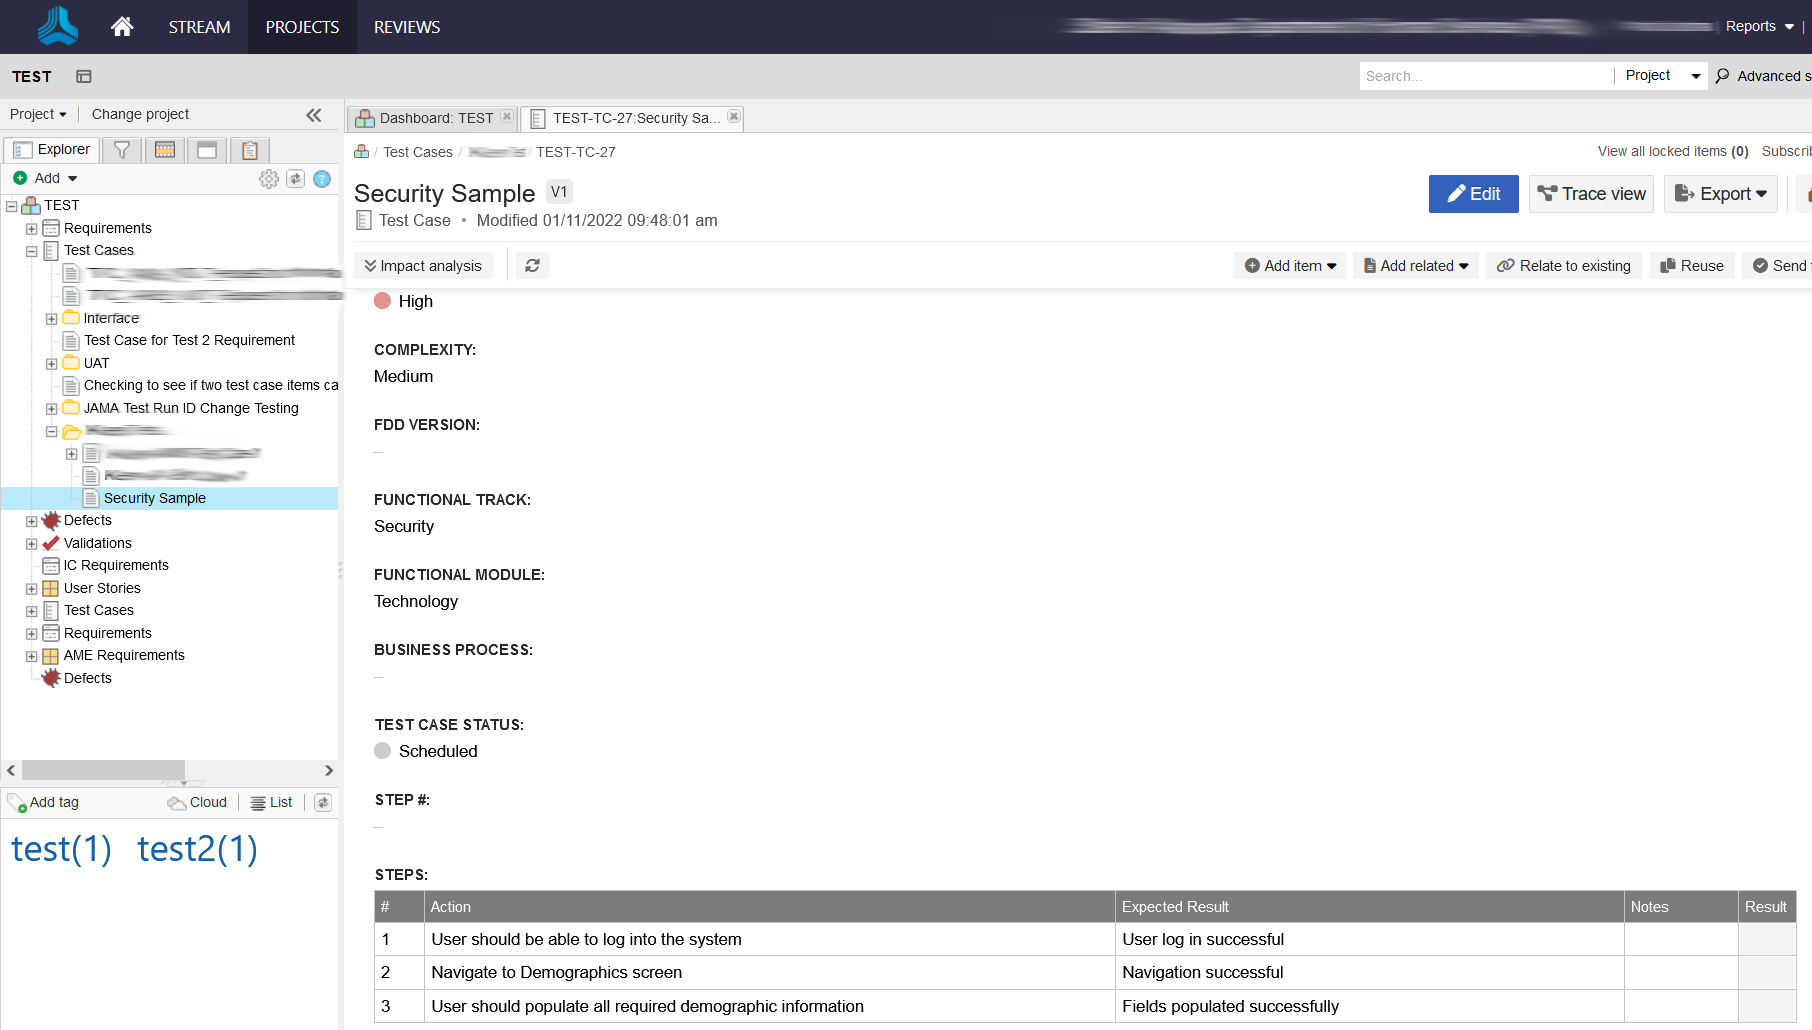
Task: Refresh the item using icon beside Impact analysis
Action: point(532,266)
